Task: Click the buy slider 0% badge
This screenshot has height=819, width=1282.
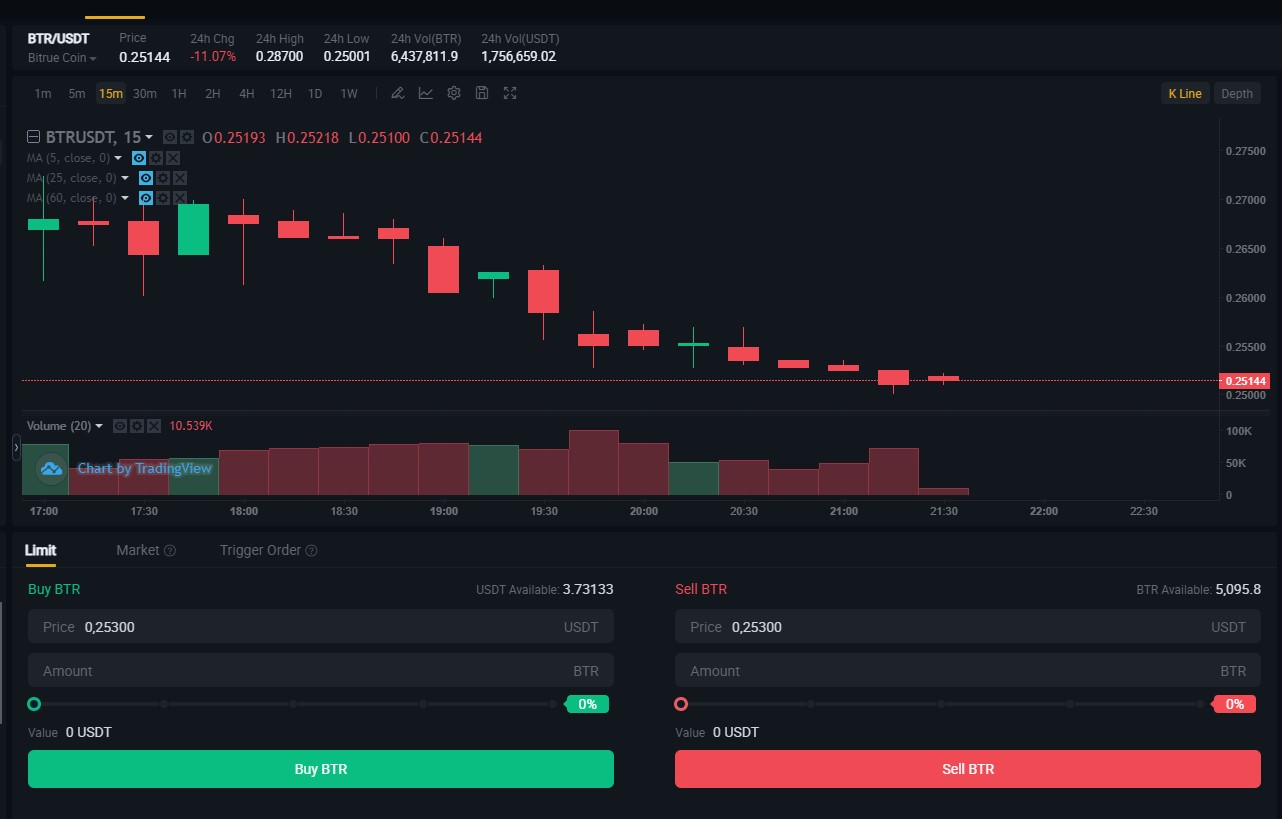Action: 588,704
